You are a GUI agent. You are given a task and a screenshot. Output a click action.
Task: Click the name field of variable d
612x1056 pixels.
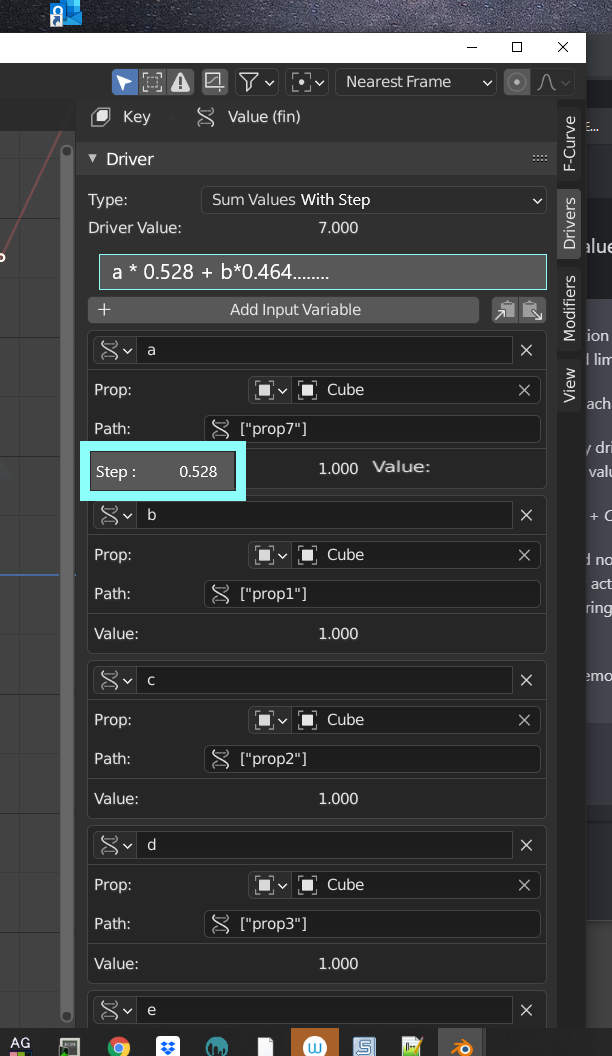click(325, 845)
